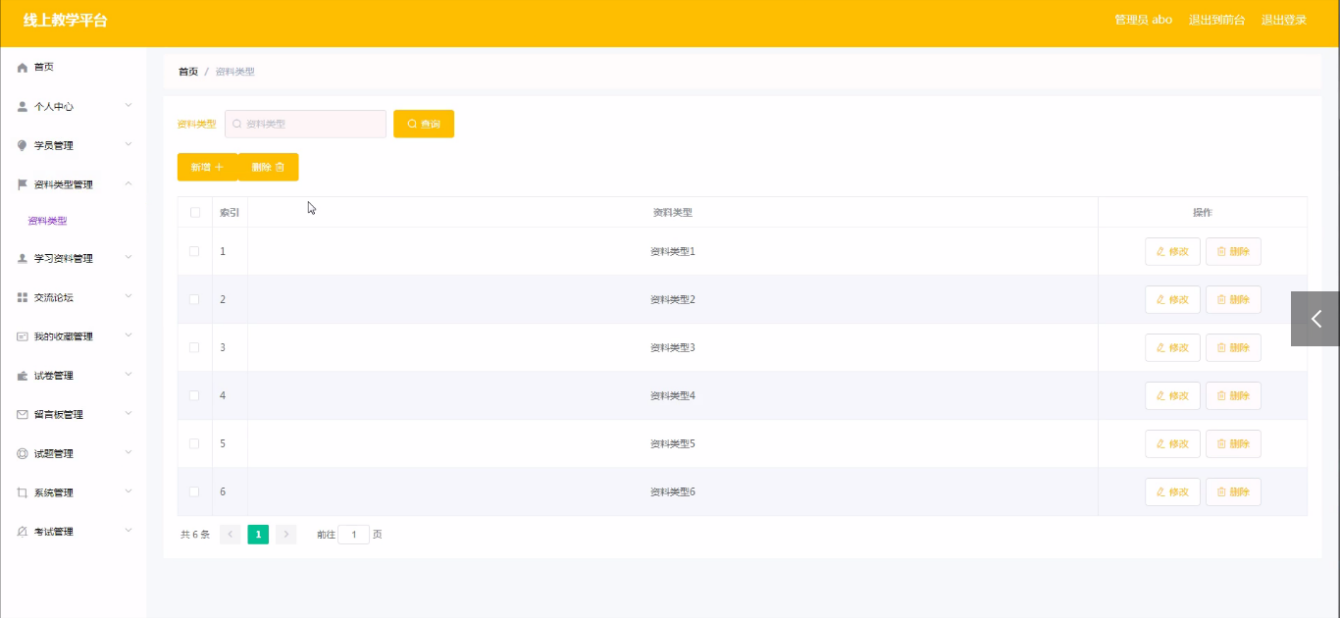Click the envelope icon beside 留言板管理
This screenshot has height=618, width=1340.
click(22, 415)
